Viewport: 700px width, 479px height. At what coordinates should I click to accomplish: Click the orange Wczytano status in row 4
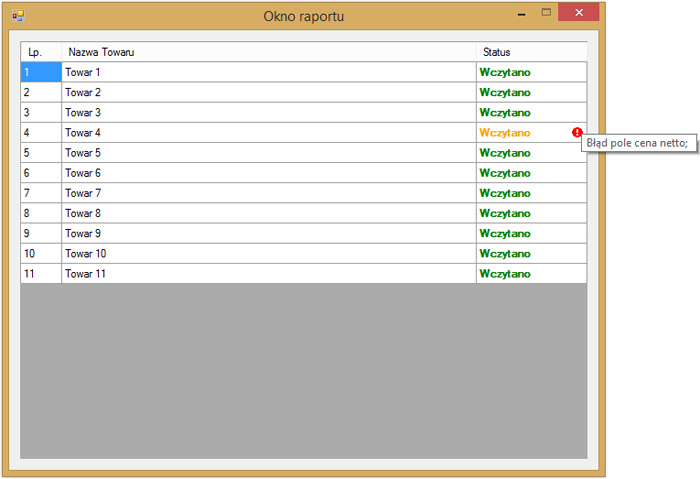[x=505, y=133]
